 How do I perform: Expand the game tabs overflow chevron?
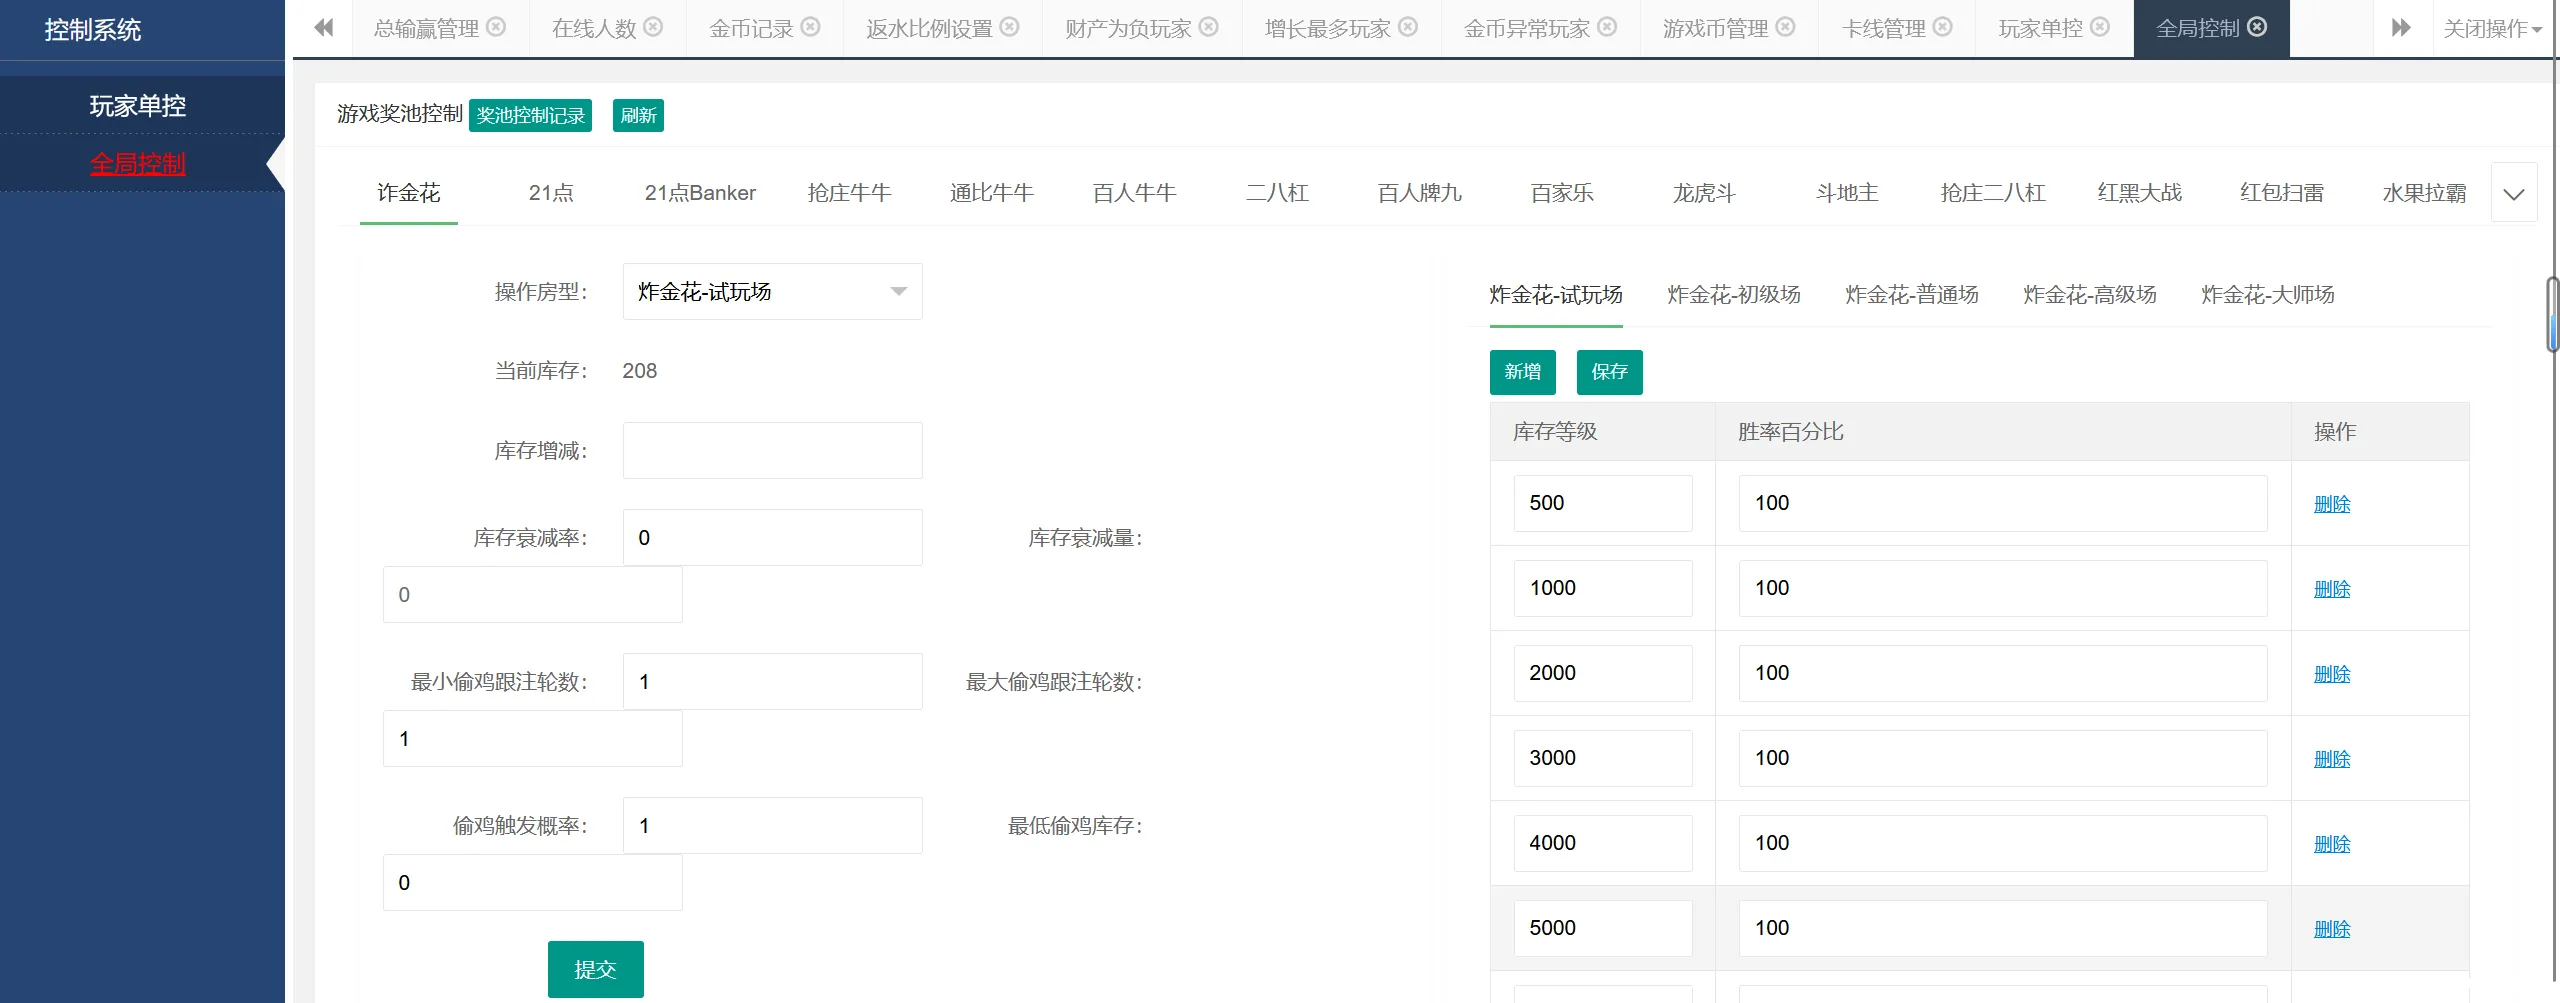coord(2514,193)
